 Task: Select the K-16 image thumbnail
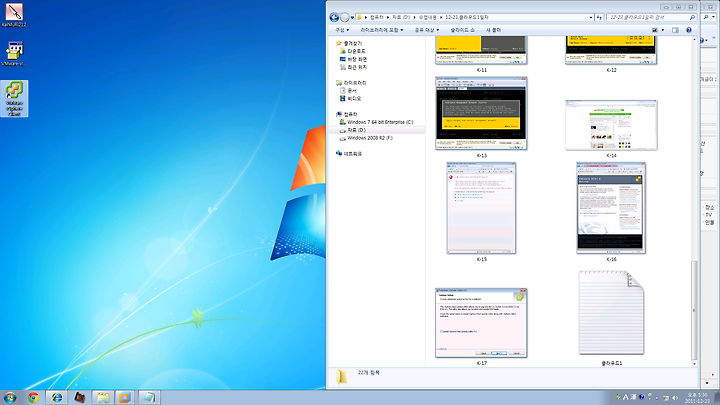pyautogui.click(x=611, y=208)
